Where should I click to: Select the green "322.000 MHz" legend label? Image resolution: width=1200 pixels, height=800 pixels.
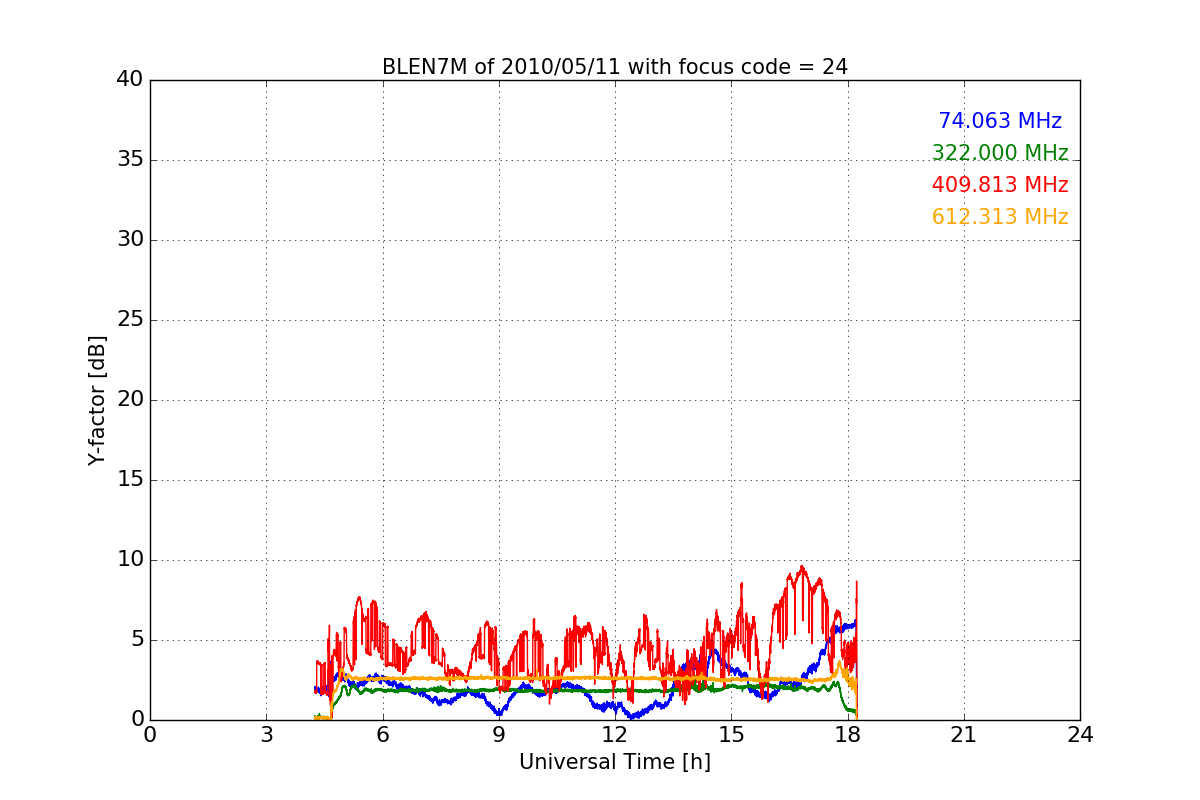pyautogui.click(x=1000, y=153)
